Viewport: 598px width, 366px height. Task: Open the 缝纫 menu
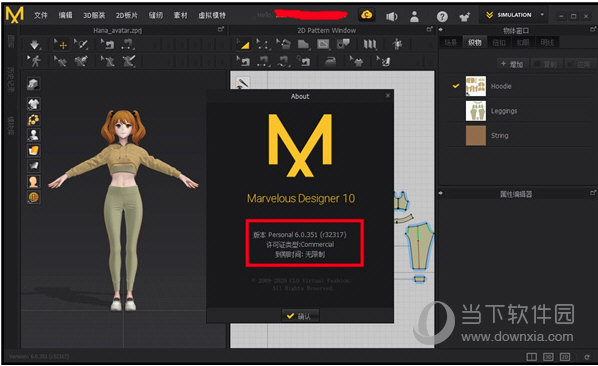[156, 15]
